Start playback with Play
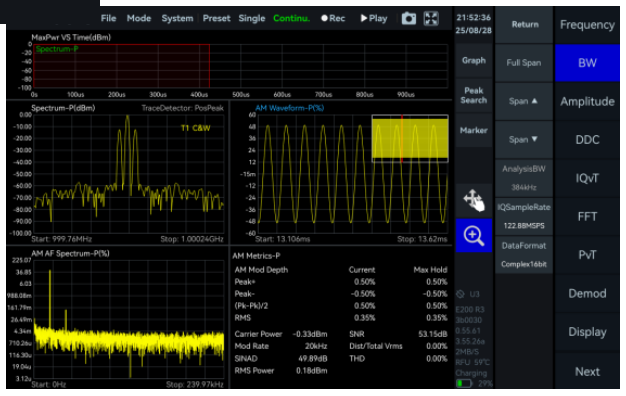 pyautogui.click(x=374, y=18)
